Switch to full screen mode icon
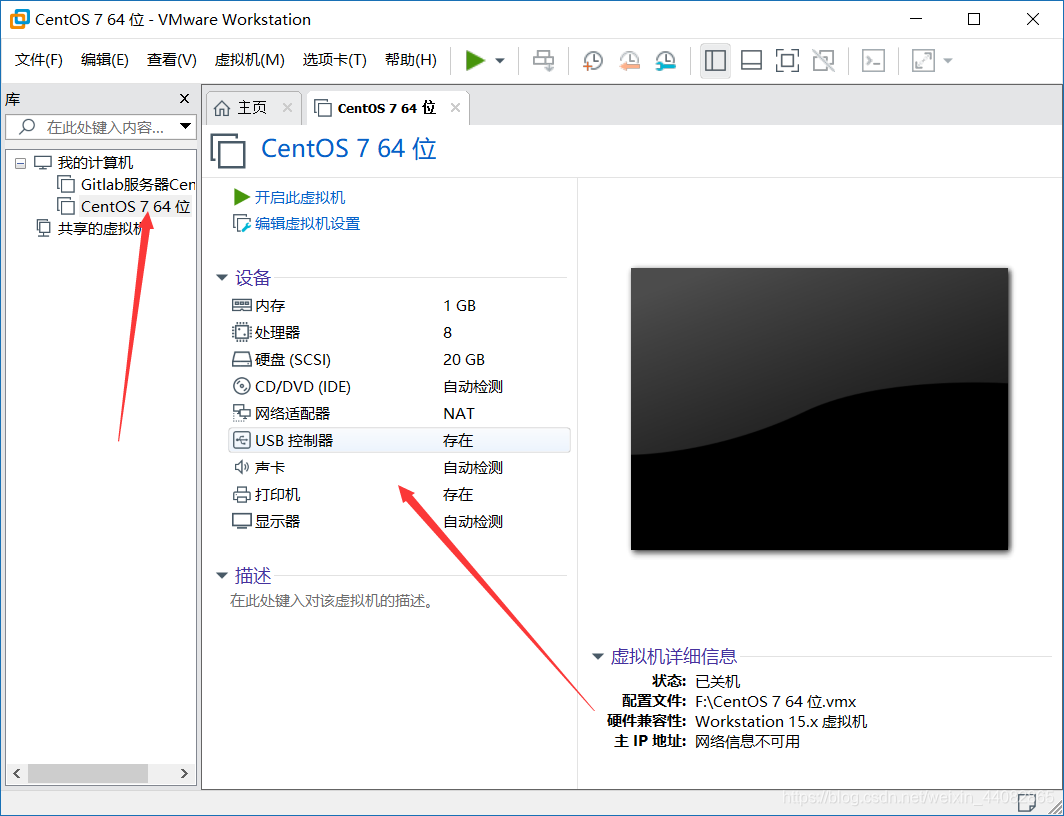The height and width of the screenshot is (816, 1064). [787, 60]
